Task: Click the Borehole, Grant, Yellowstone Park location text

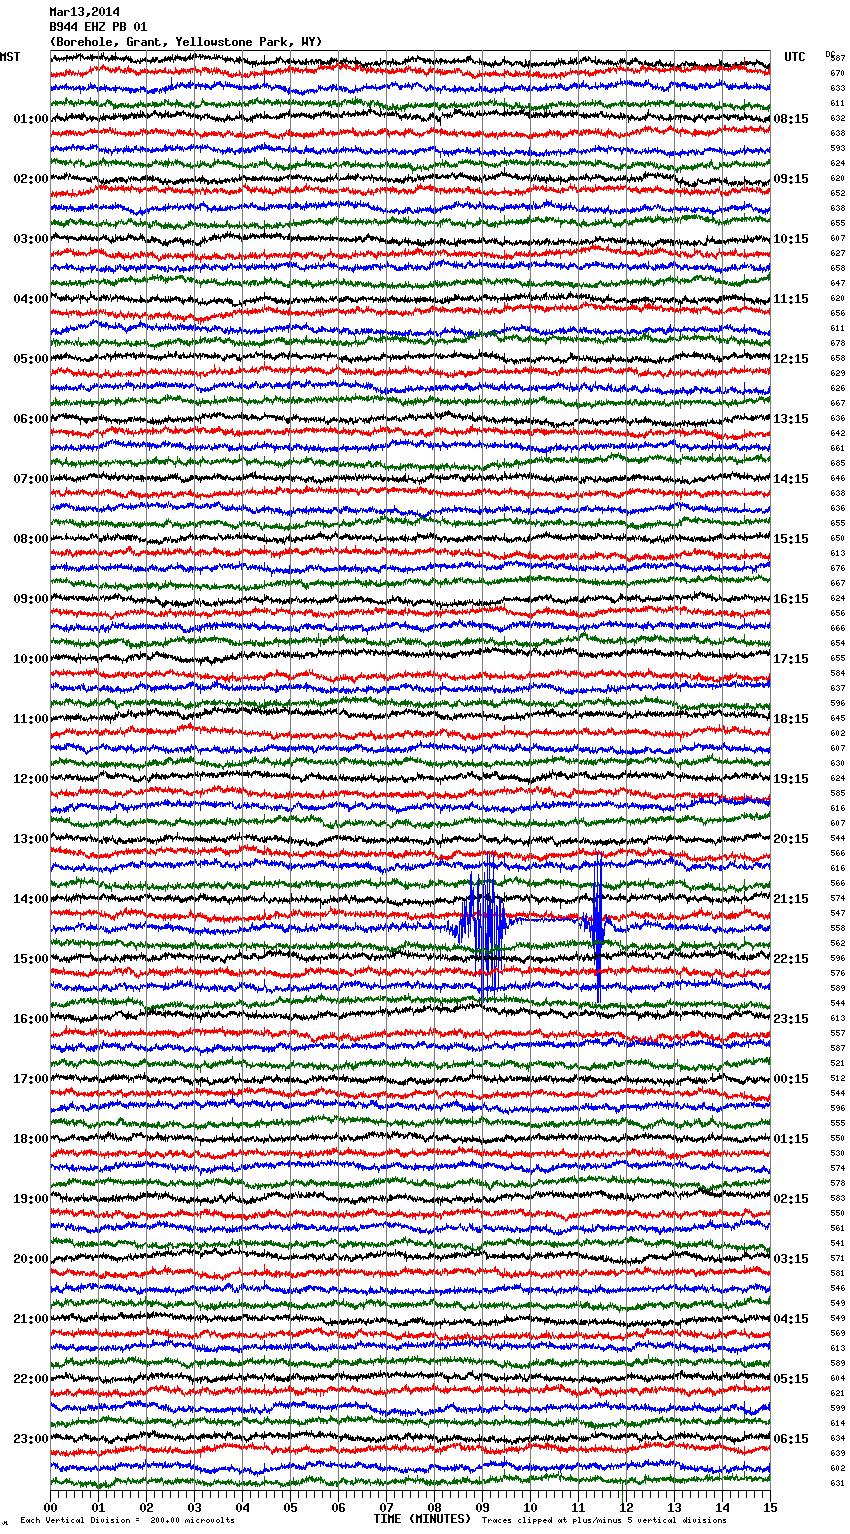Action: (185, 42)
